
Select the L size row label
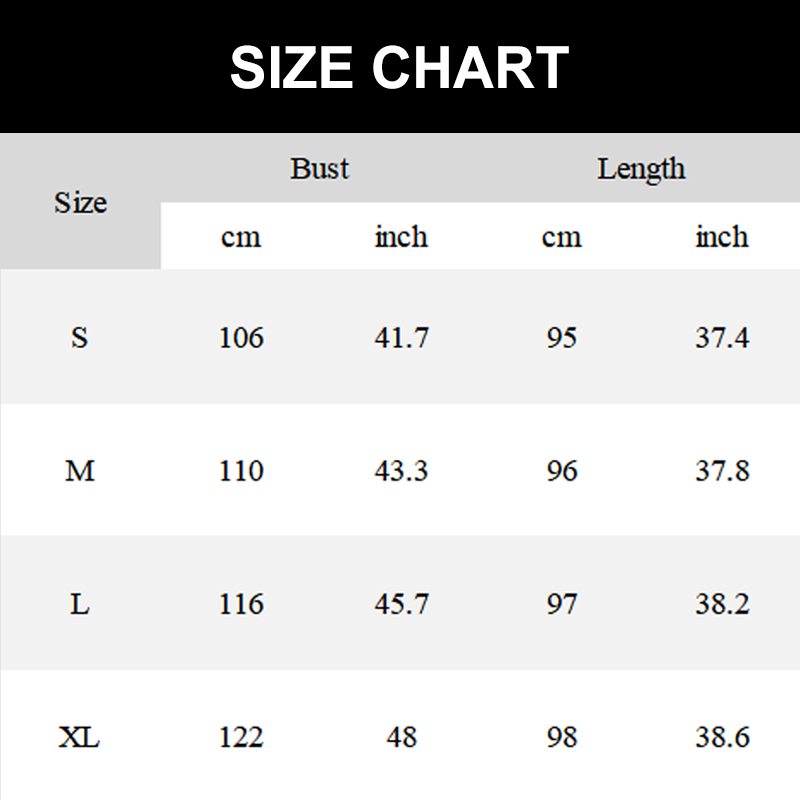pos(80,605)
